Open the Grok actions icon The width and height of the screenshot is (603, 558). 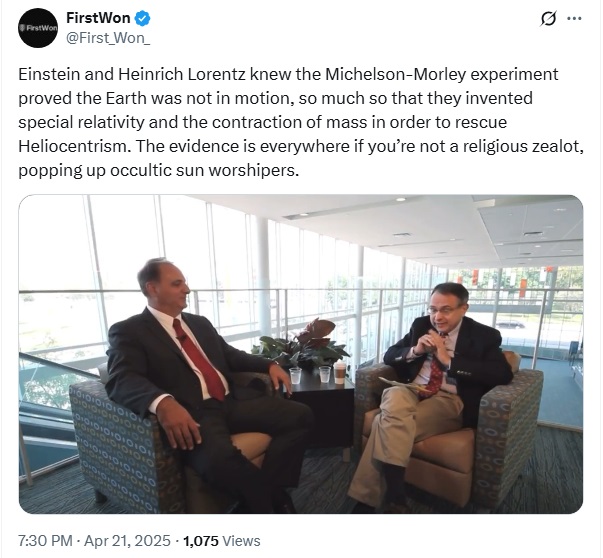547,19
